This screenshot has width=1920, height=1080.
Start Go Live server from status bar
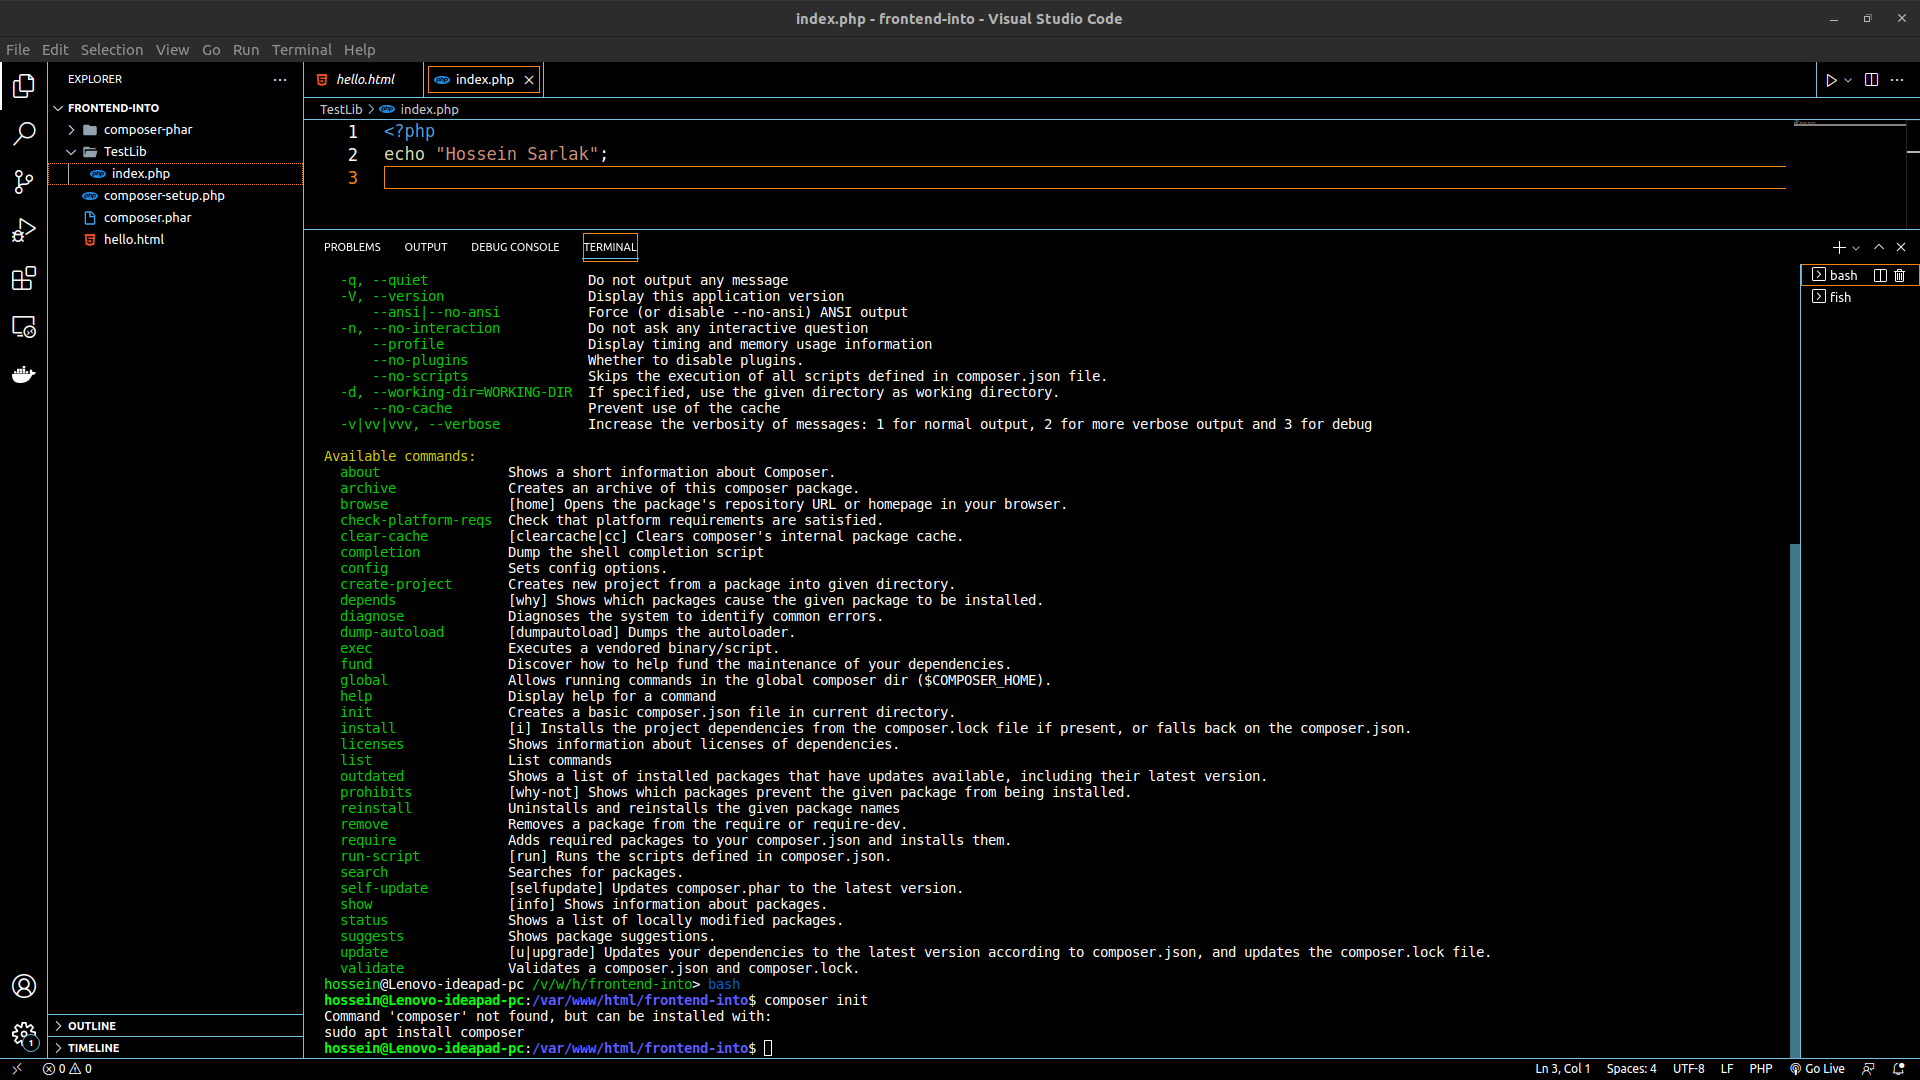[x=1817, y=1069]
